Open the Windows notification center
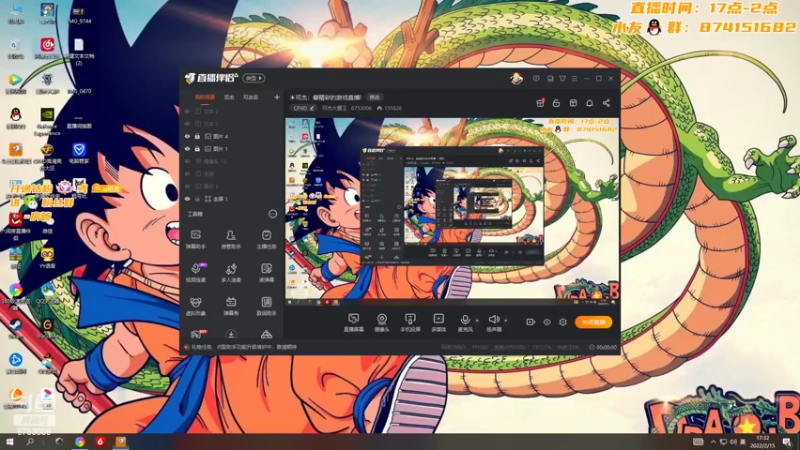800x450 pixels. coord(787,442)
